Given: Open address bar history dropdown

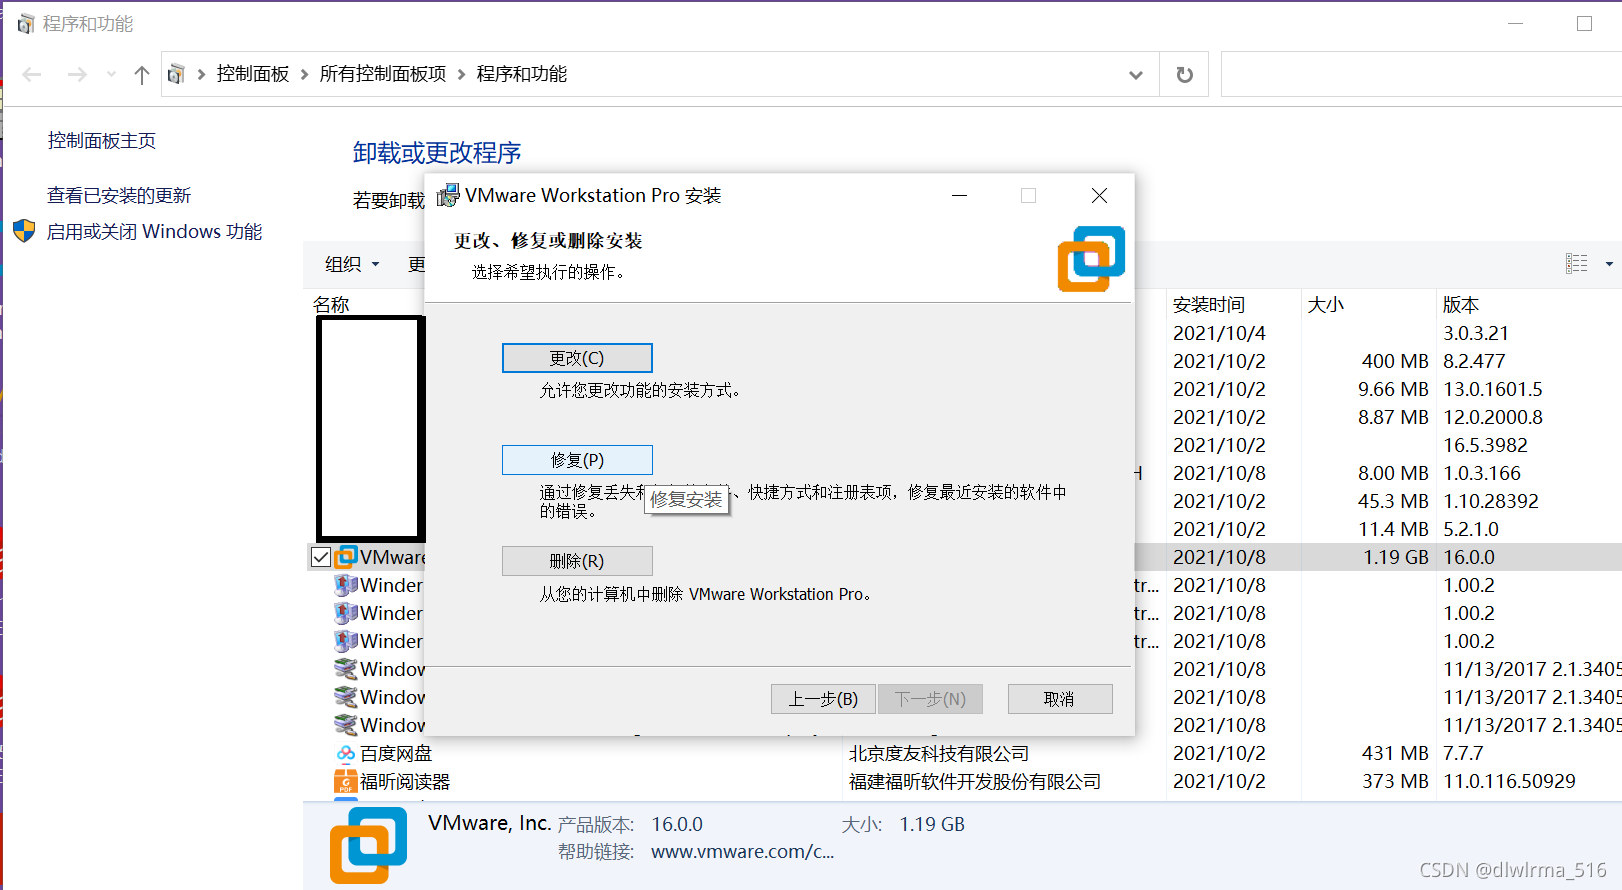Looking at the screenshot, I should [x=1136, y=75].
